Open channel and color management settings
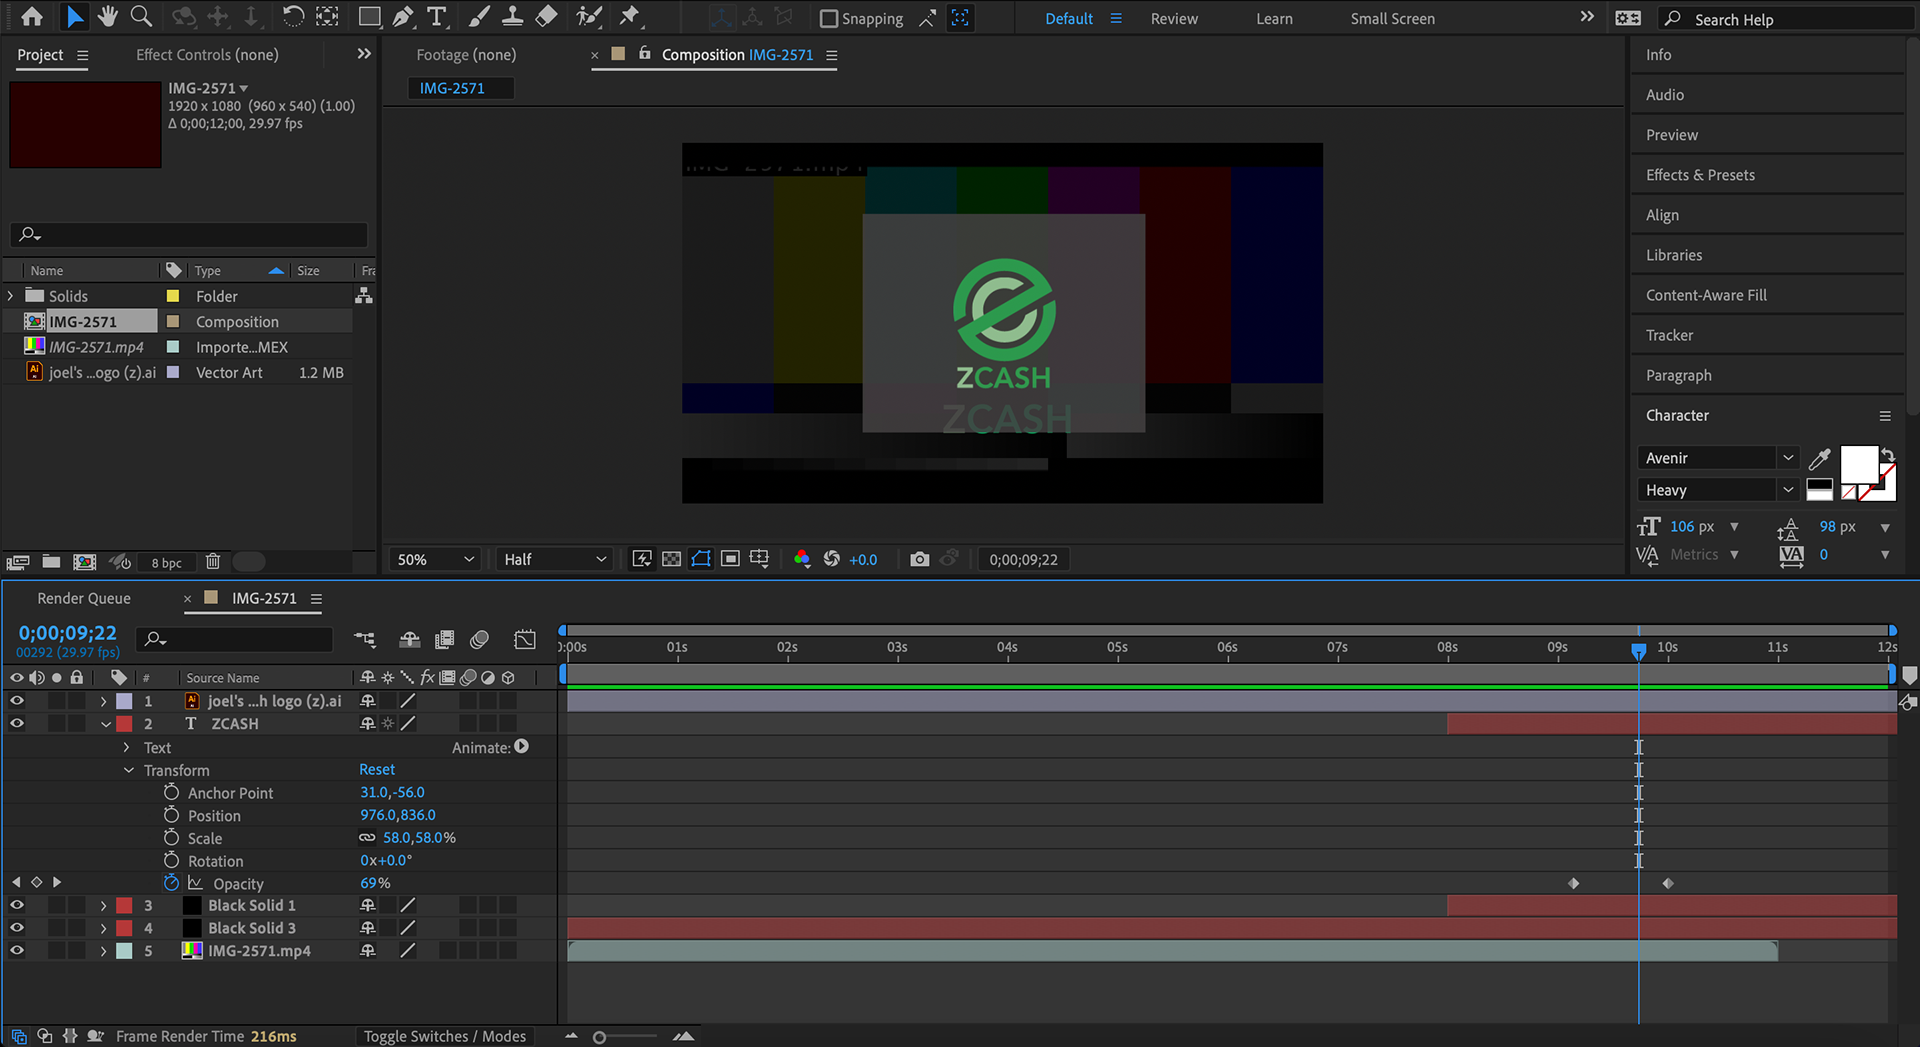 point(802,559)
